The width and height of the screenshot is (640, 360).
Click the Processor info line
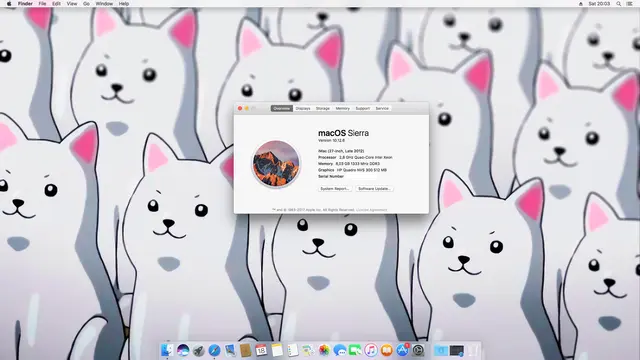point(355,157)
